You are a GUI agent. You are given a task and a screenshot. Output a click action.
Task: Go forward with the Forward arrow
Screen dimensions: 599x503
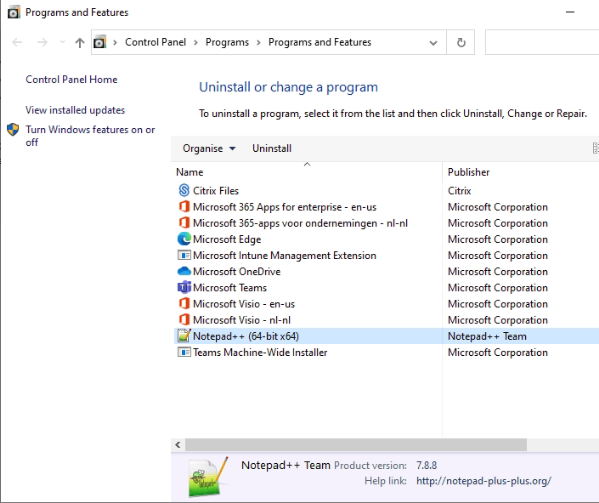tap(42, 42)
